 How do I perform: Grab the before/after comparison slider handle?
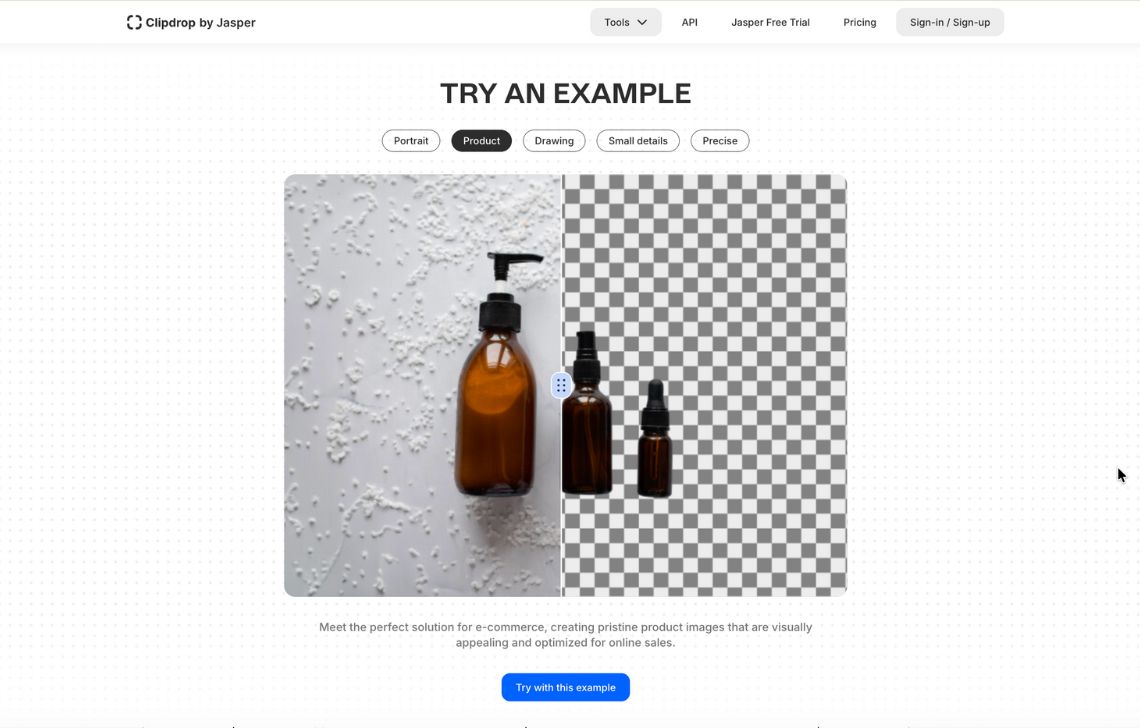pyautogui.click(x=561, y=385)
